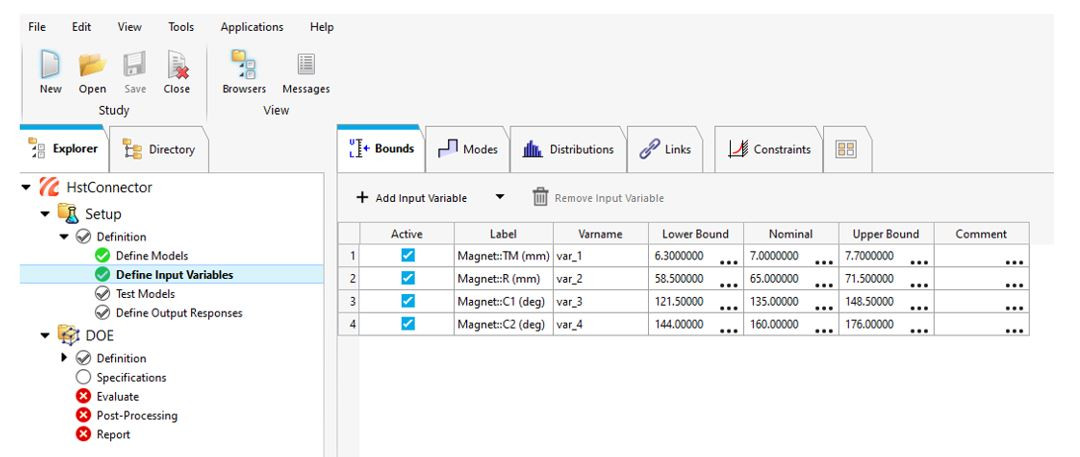Uncheck Active for Magnet::TM (mm)

click(407, 256)
